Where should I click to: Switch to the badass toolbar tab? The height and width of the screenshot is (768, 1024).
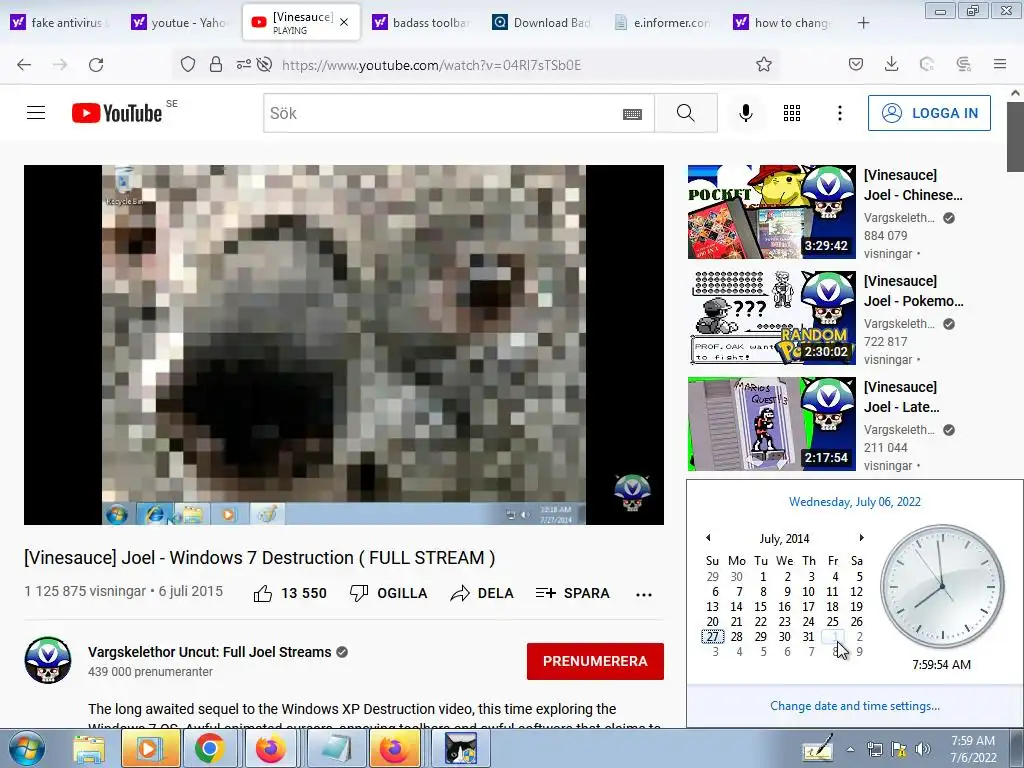pyautogui.click(x=421, y=22)
